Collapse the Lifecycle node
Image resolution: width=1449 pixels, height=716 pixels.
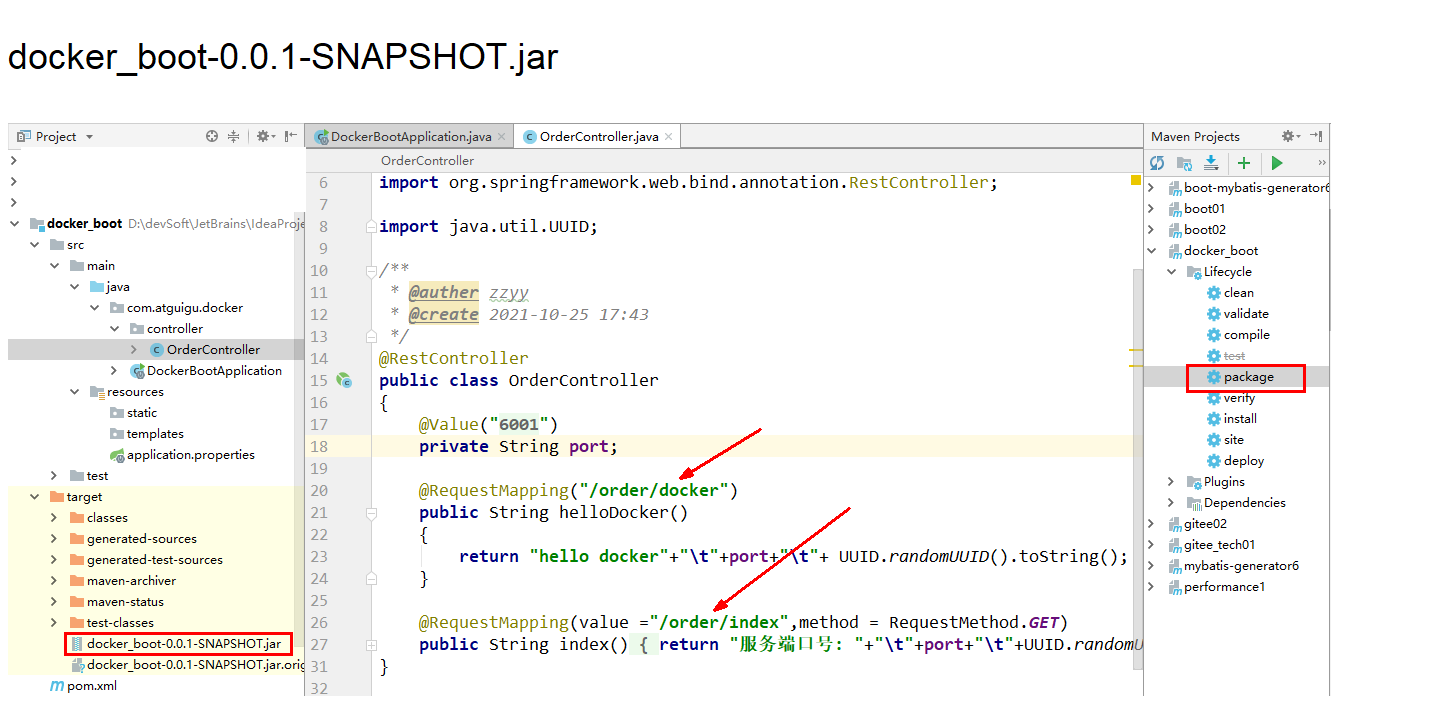(x=1171, y=272)
